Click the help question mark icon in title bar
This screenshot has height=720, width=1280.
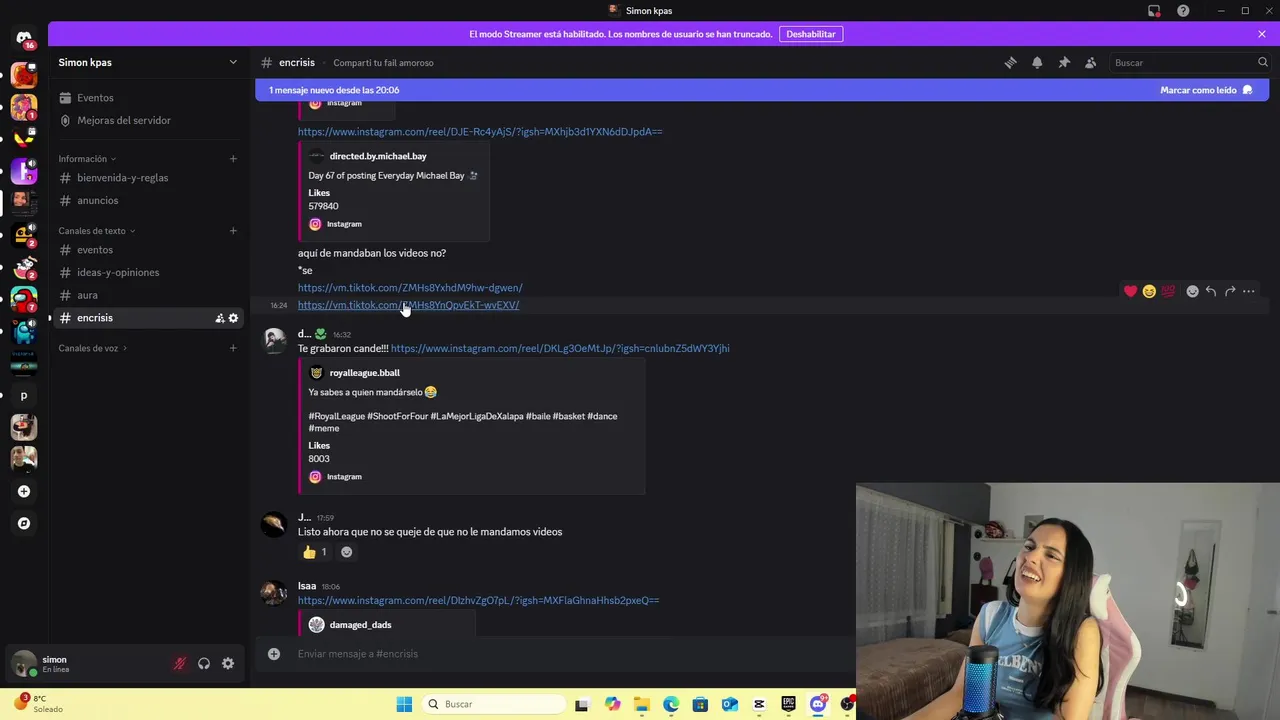tap(1183, 11)
